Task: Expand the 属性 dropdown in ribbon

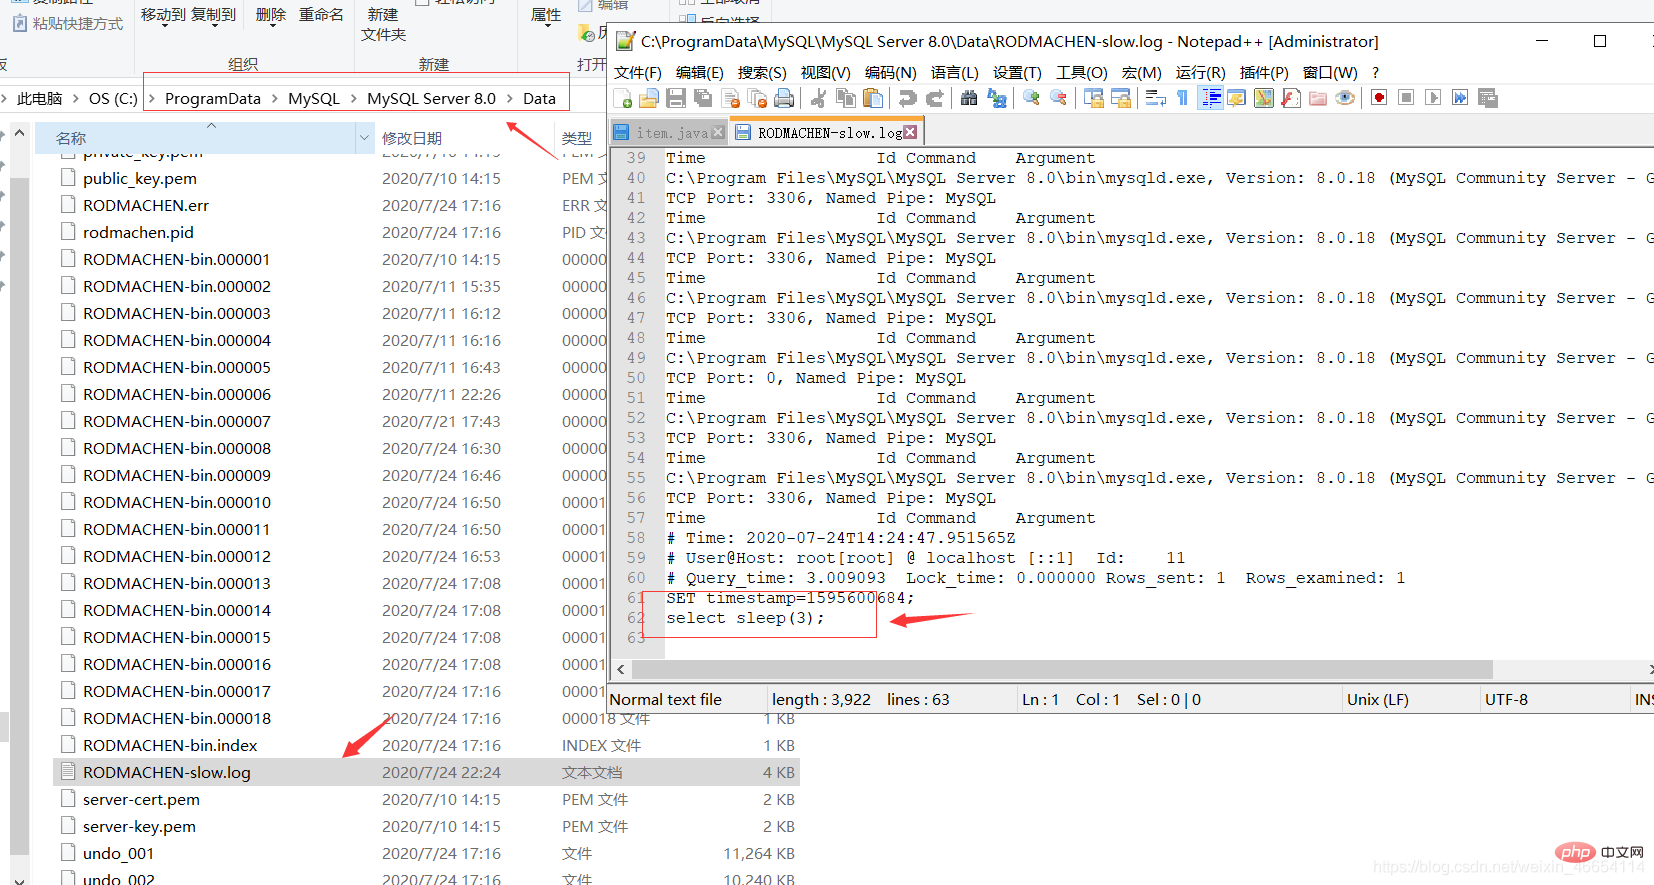Action: click(546, 16)
